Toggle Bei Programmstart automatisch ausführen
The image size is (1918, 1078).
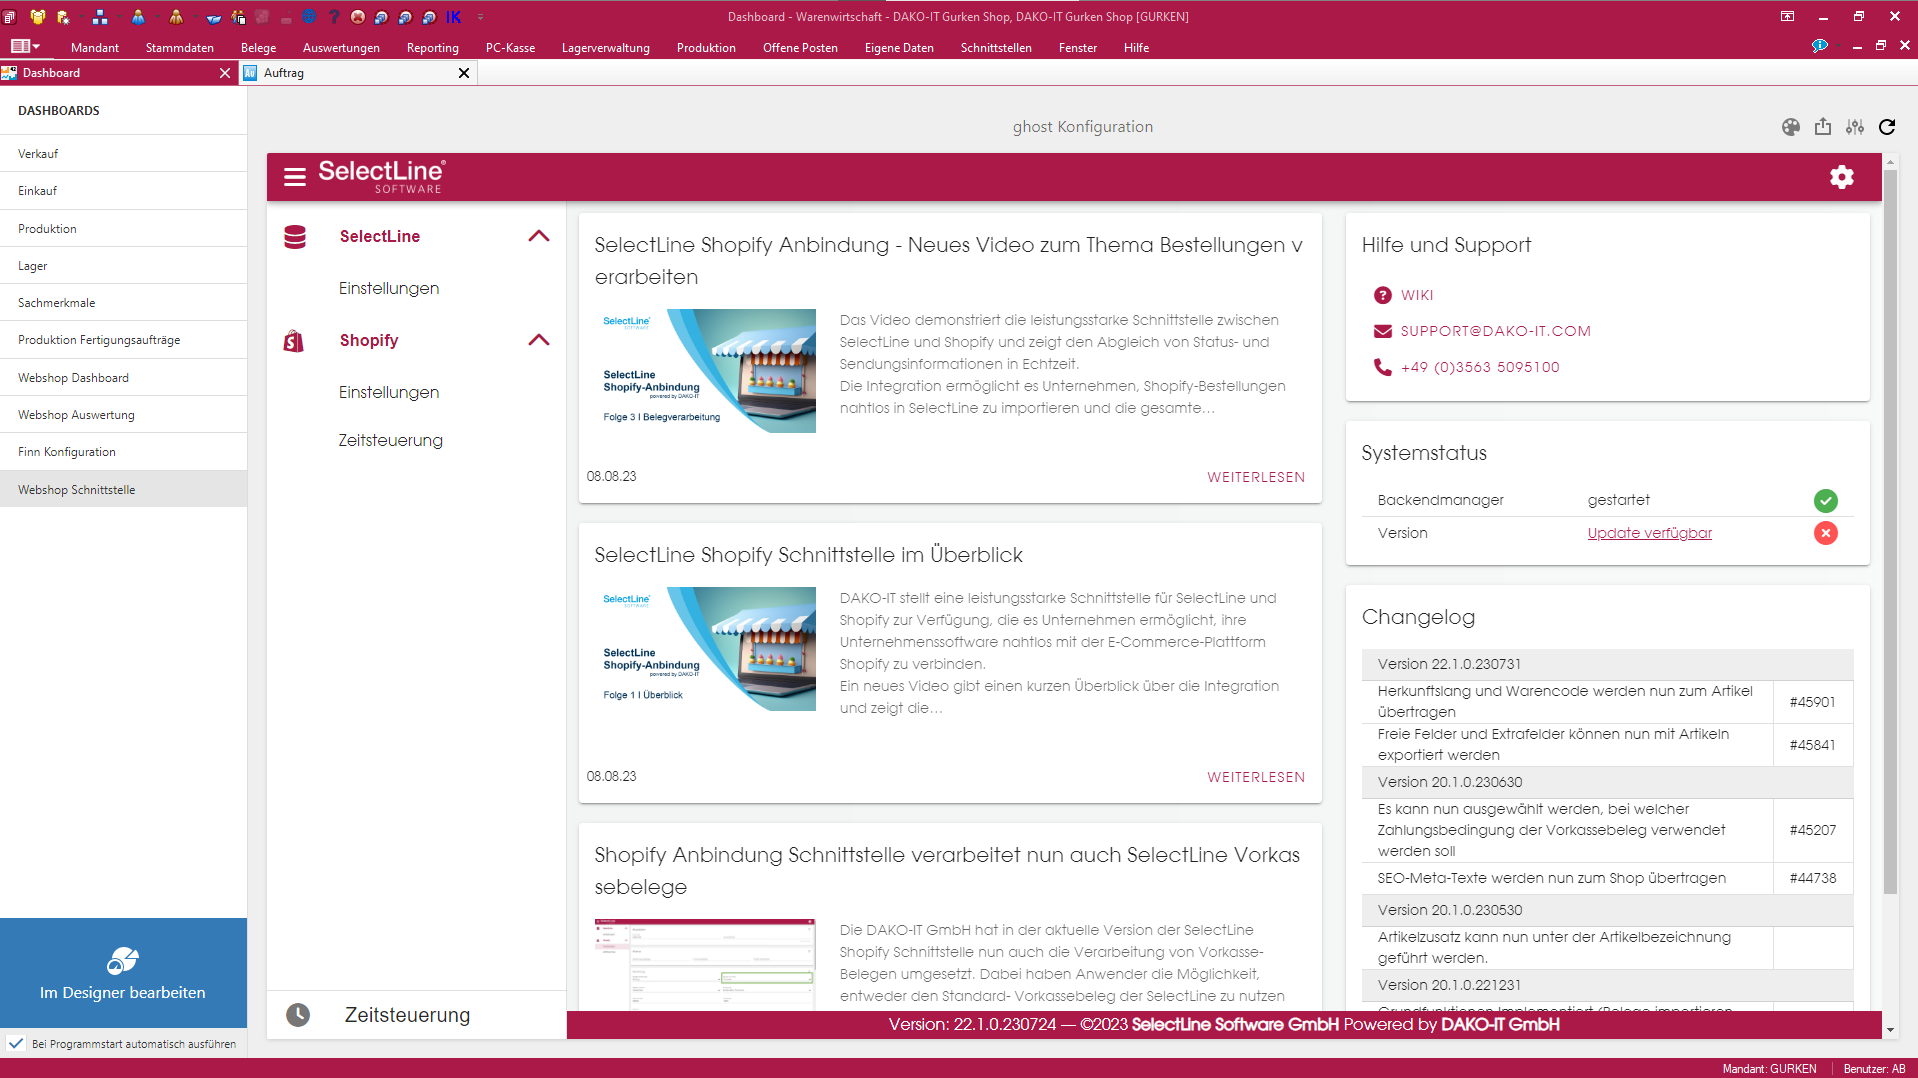tap(14, 1044)
